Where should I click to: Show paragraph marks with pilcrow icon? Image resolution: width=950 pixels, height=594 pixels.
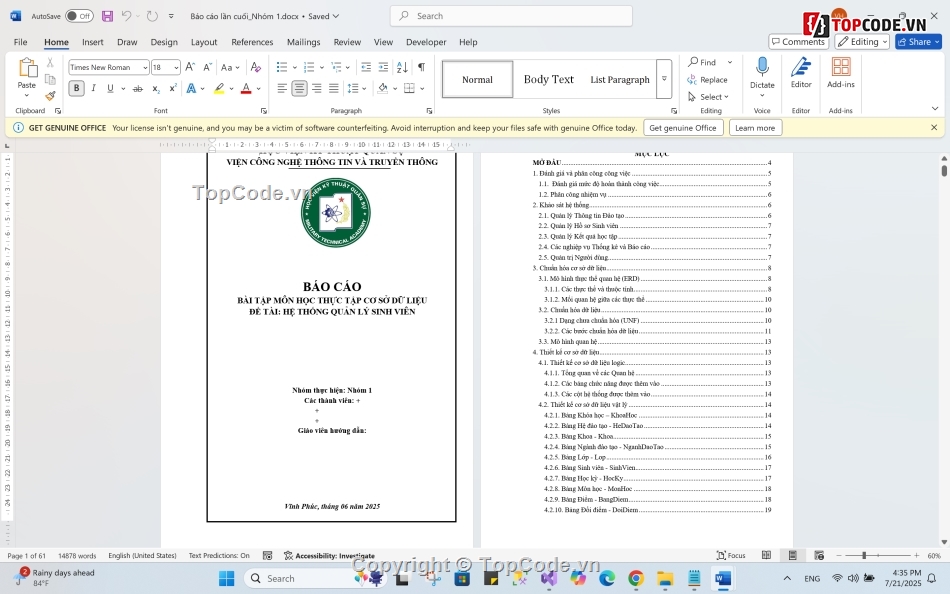point(421,67)
